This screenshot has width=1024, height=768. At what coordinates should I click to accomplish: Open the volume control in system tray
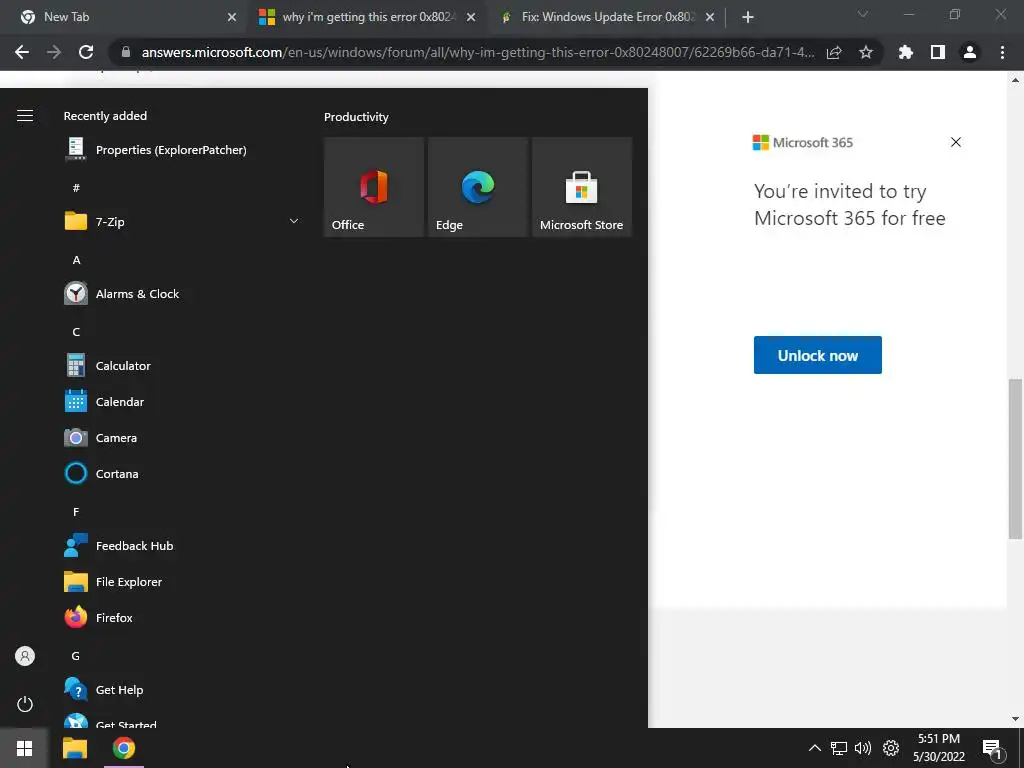coord(863,748)
